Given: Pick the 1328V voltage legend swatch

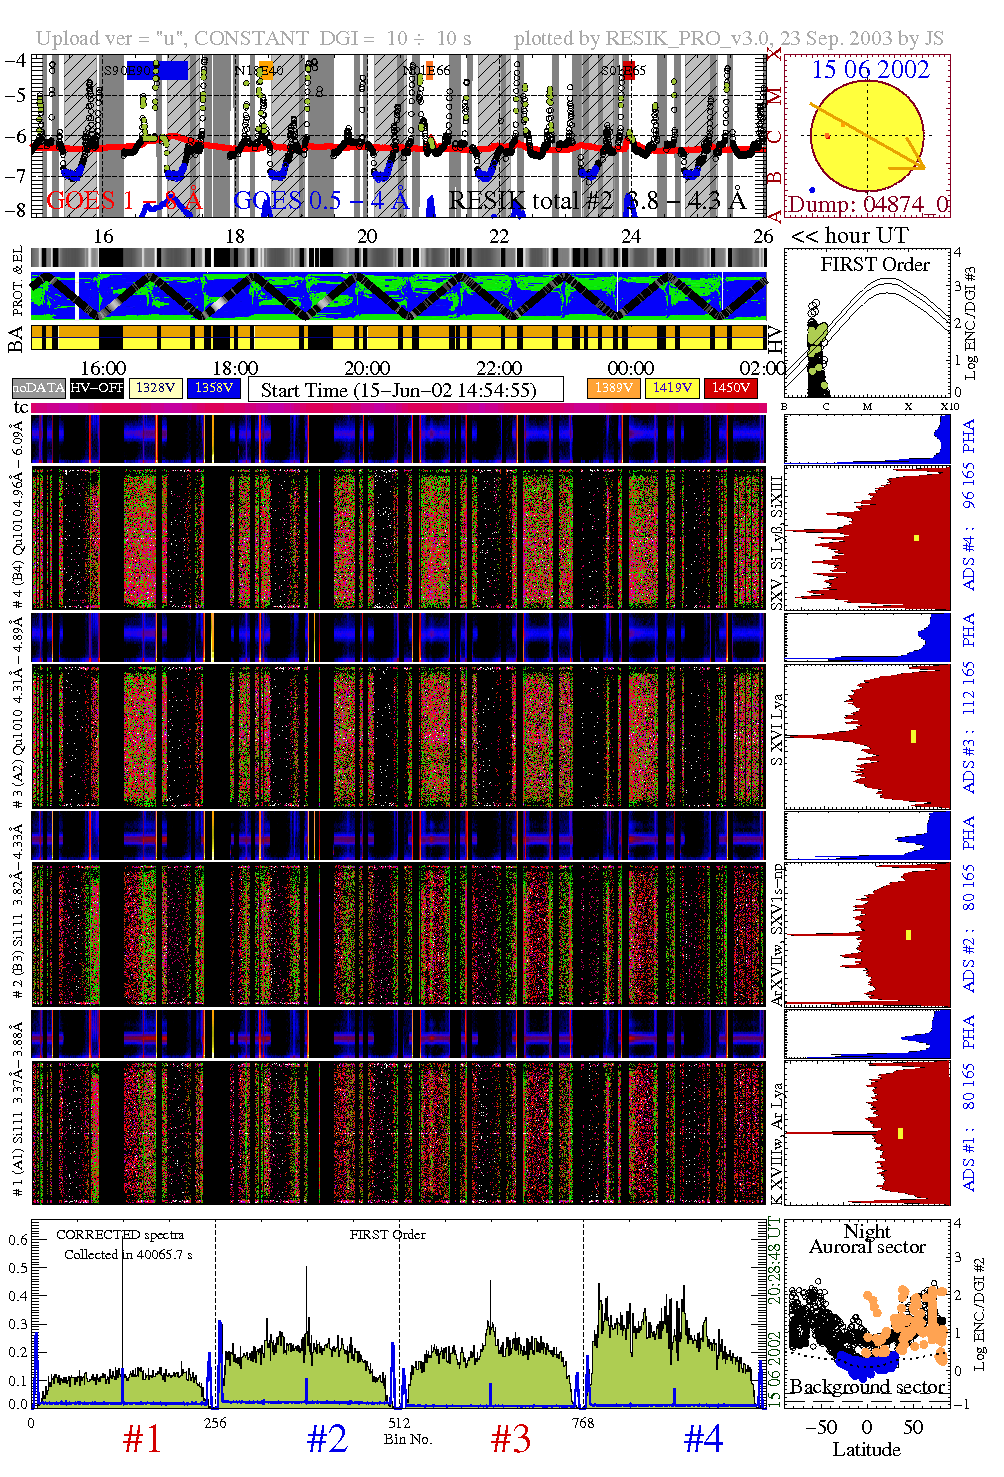Looking at the screenshot, I should click(x=156, y=388).
